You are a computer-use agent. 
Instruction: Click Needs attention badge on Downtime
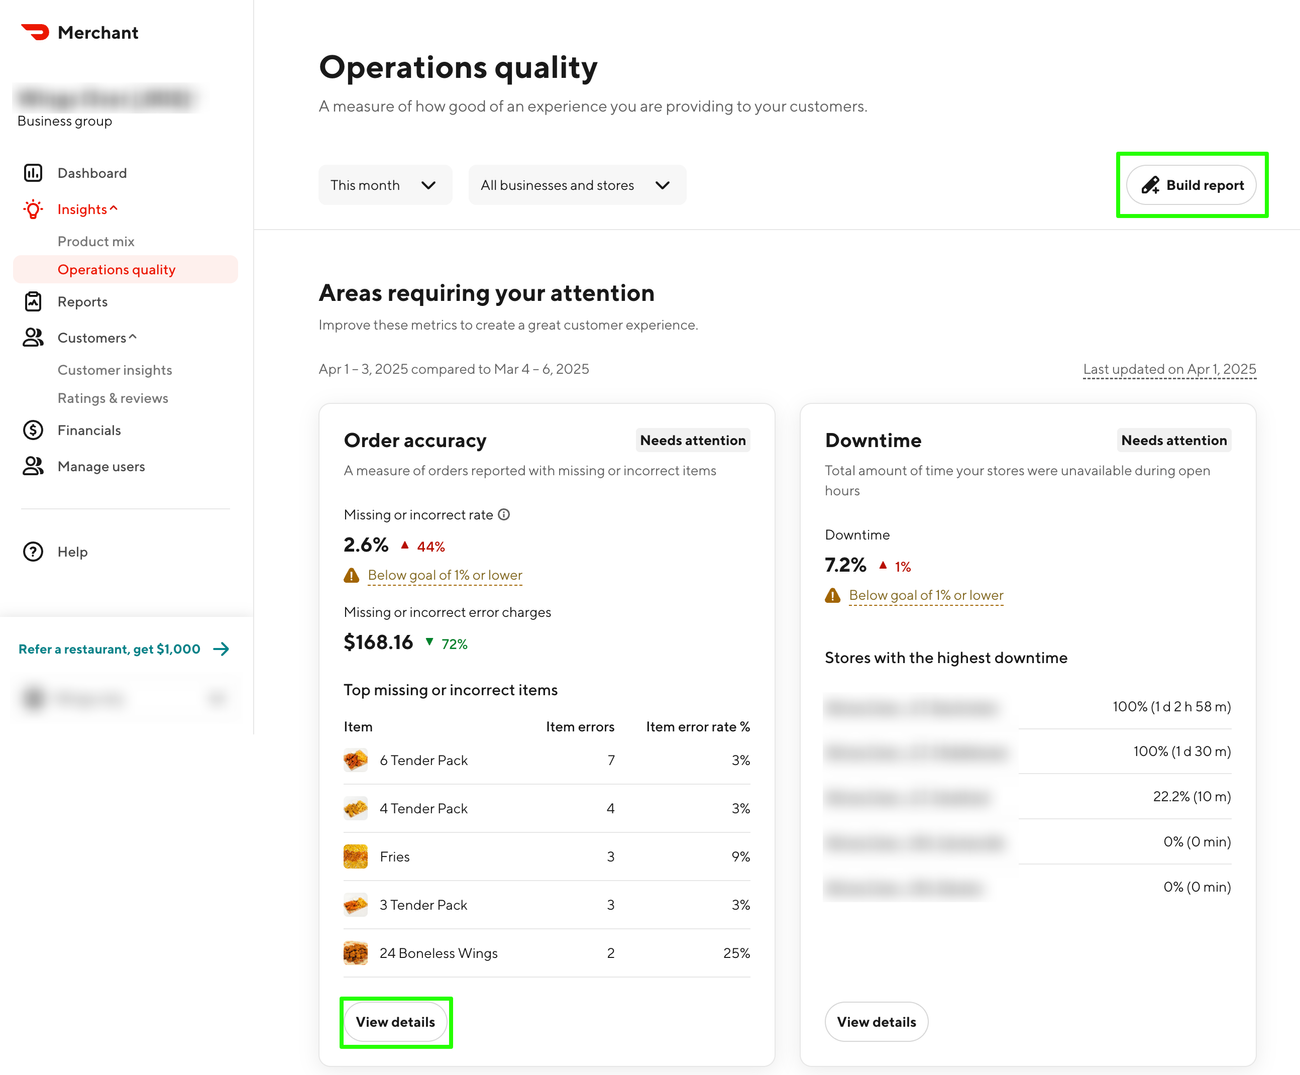(1174, 440)
